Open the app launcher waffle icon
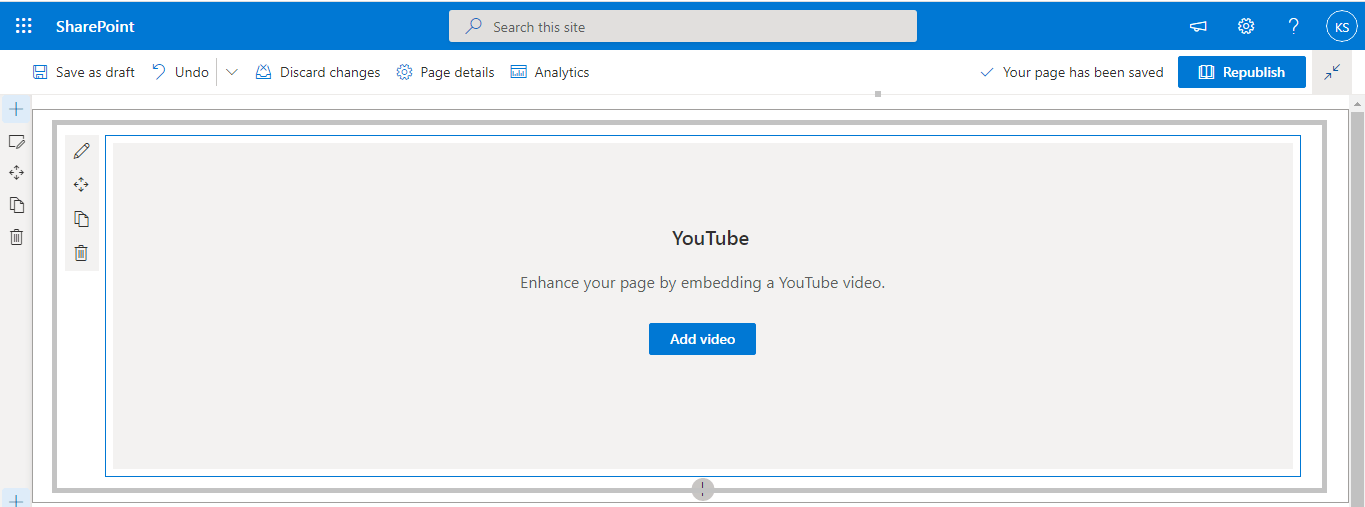This screenshot has height=507, width=1365. click(x=24, y=26)
